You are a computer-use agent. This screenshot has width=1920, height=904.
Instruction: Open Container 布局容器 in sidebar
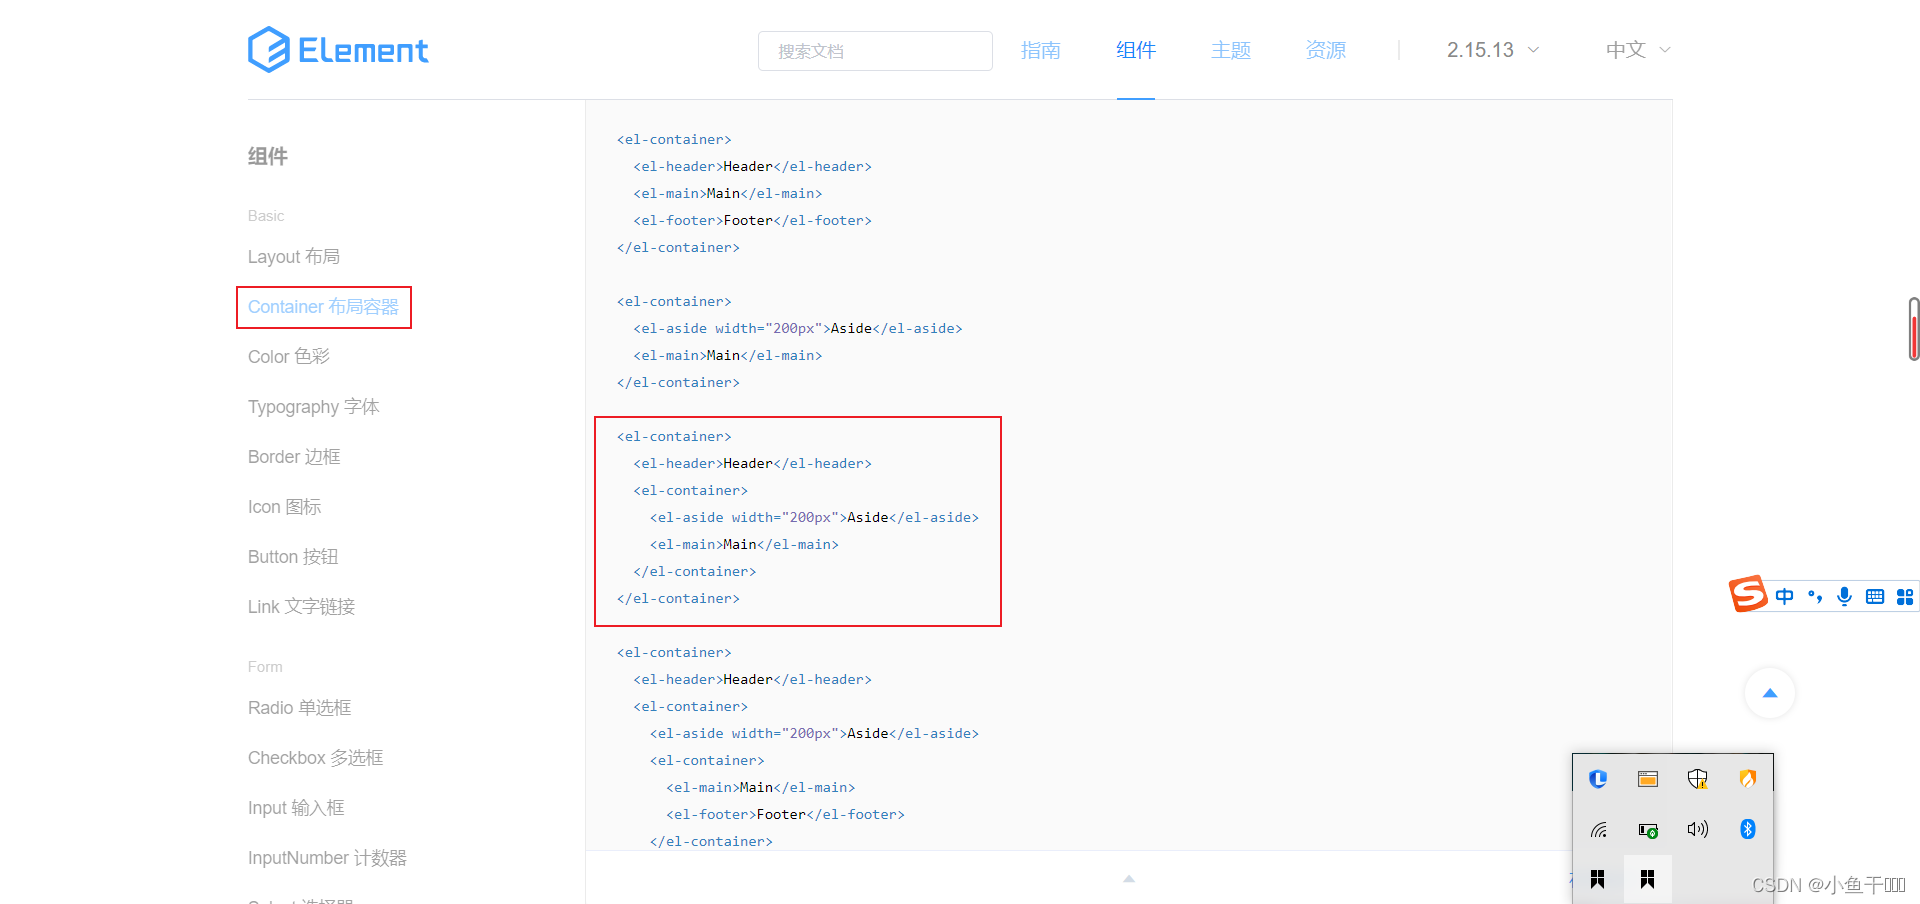coord(323,307)
